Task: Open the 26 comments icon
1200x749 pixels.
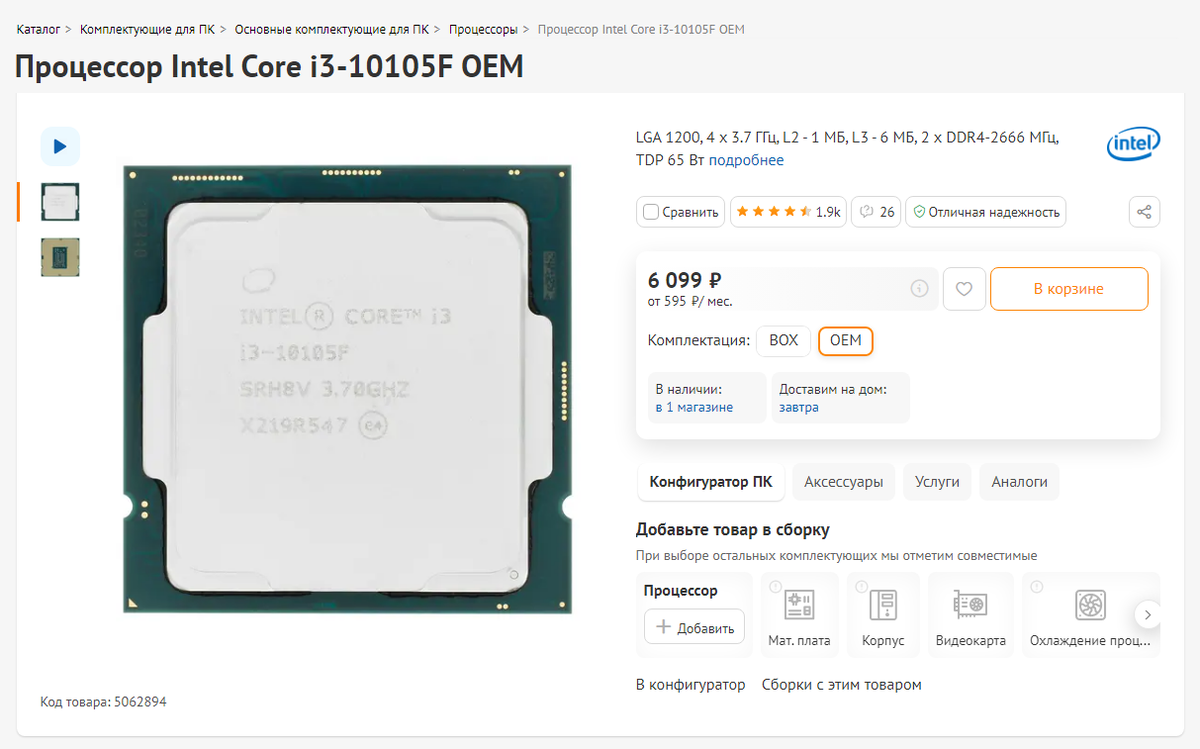Action: coord(876,212)
